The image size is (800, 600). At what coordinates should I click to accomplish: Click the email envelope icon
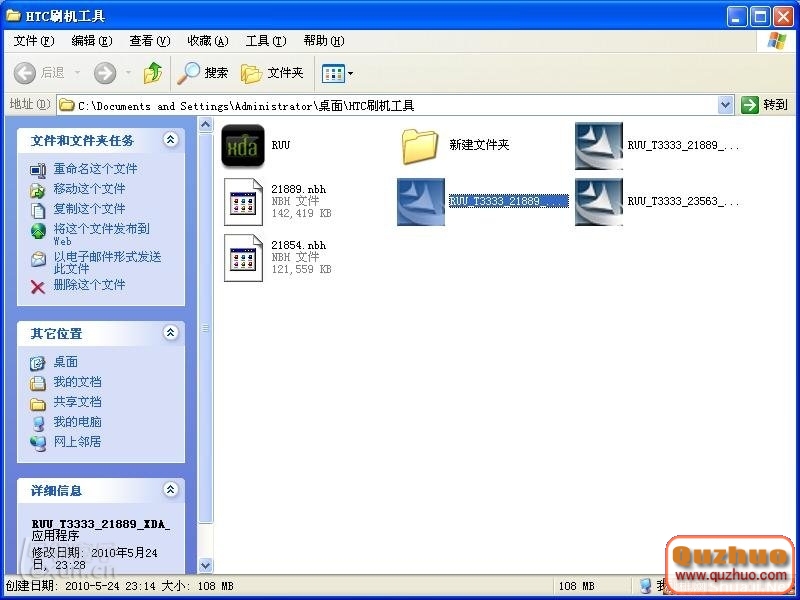(38, 259)
